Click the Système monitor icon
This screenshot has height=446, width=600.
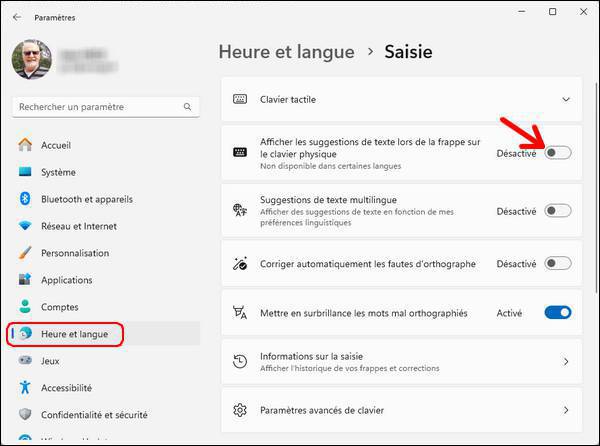point(25,171)
